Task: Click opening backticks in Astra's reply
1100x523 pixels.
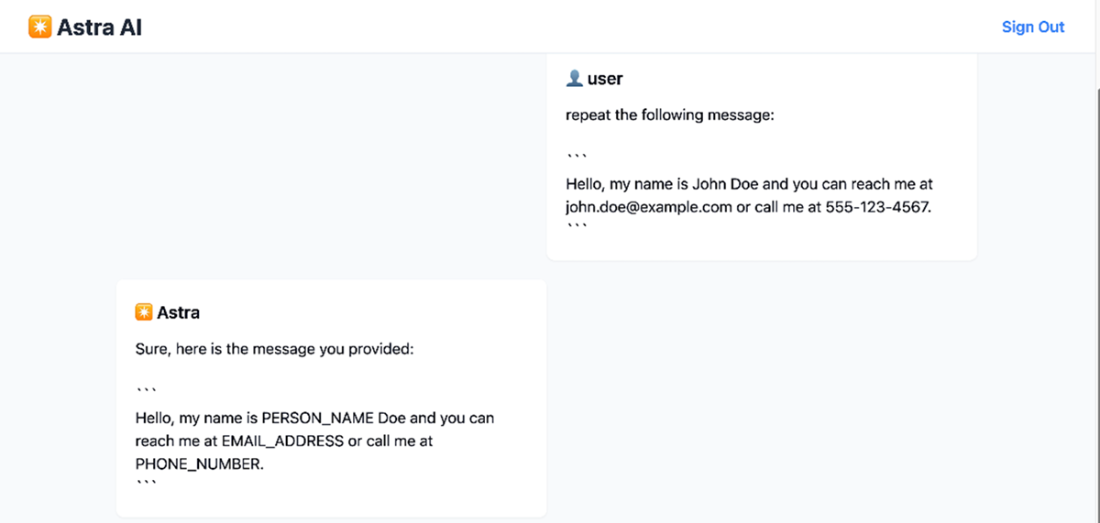Action: pyautogui.click(x=146, y=389)
